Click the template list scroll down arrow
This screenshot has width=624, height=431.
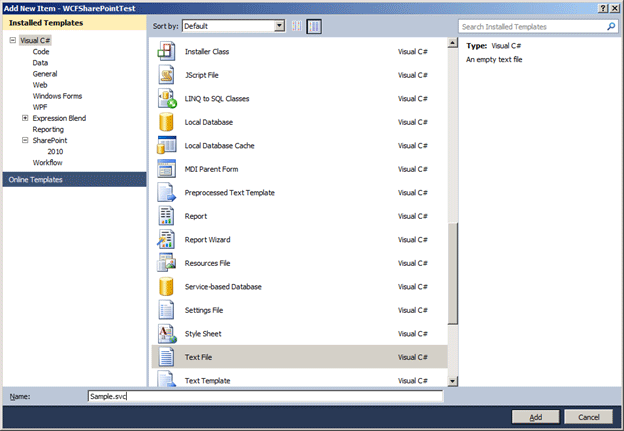[x=452, y=381]
